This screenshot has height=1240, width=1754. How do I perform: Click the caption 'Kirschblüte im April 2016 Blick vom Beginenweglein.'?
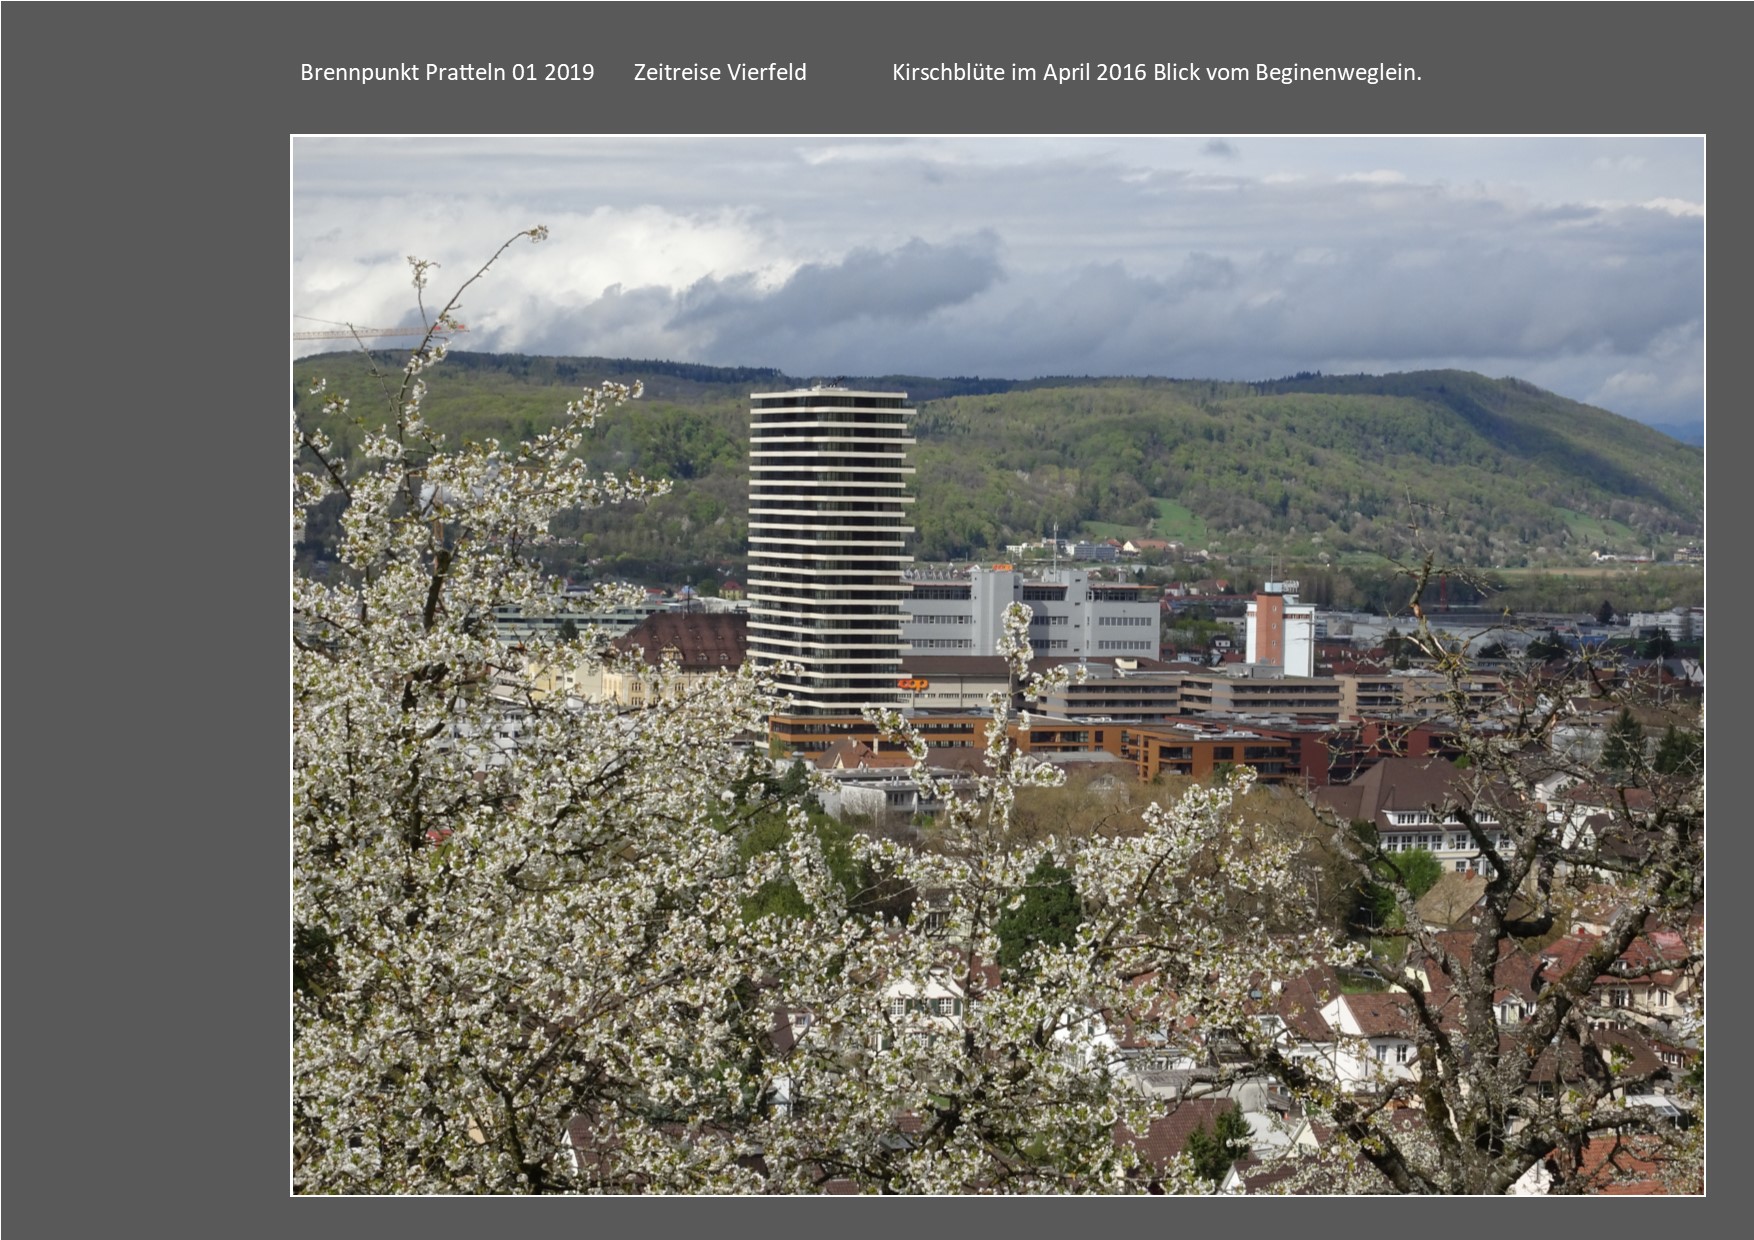pyautogui.click(x=1157, y=73)
